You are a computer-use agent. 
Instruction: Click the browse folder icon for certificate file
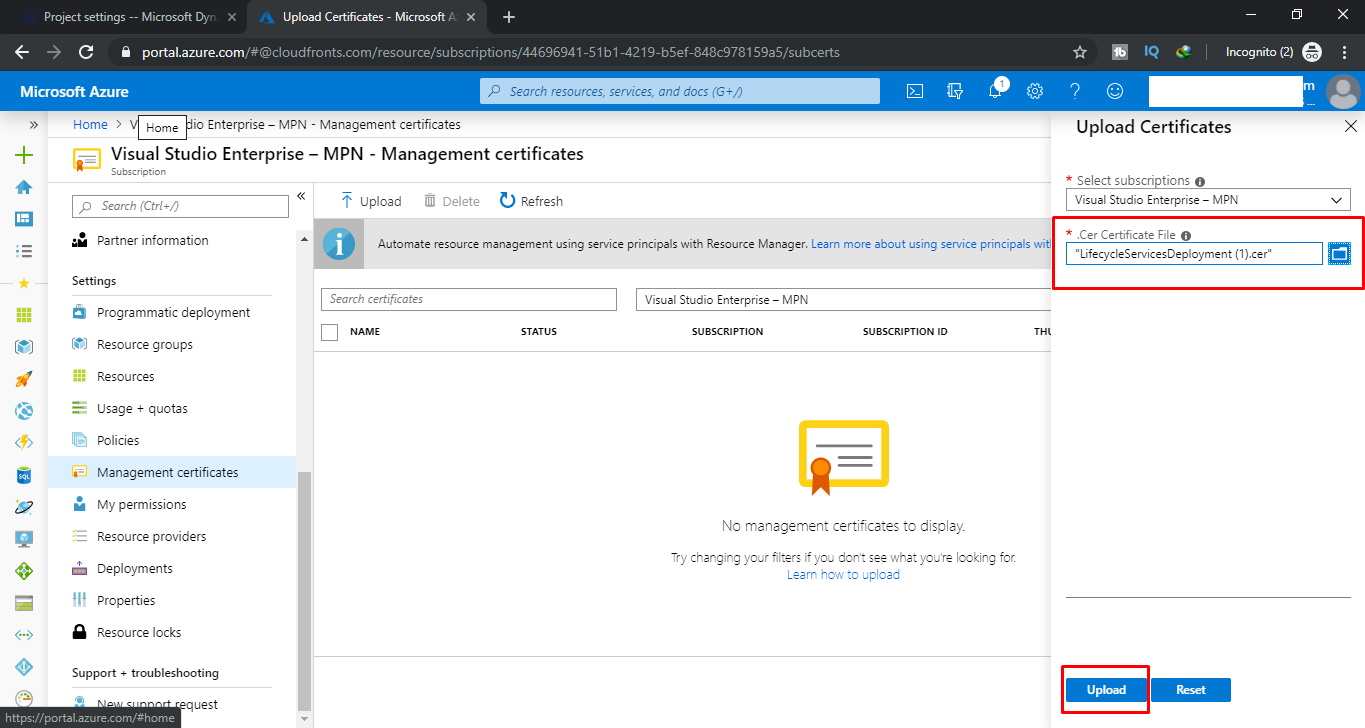pos(1339,254)
